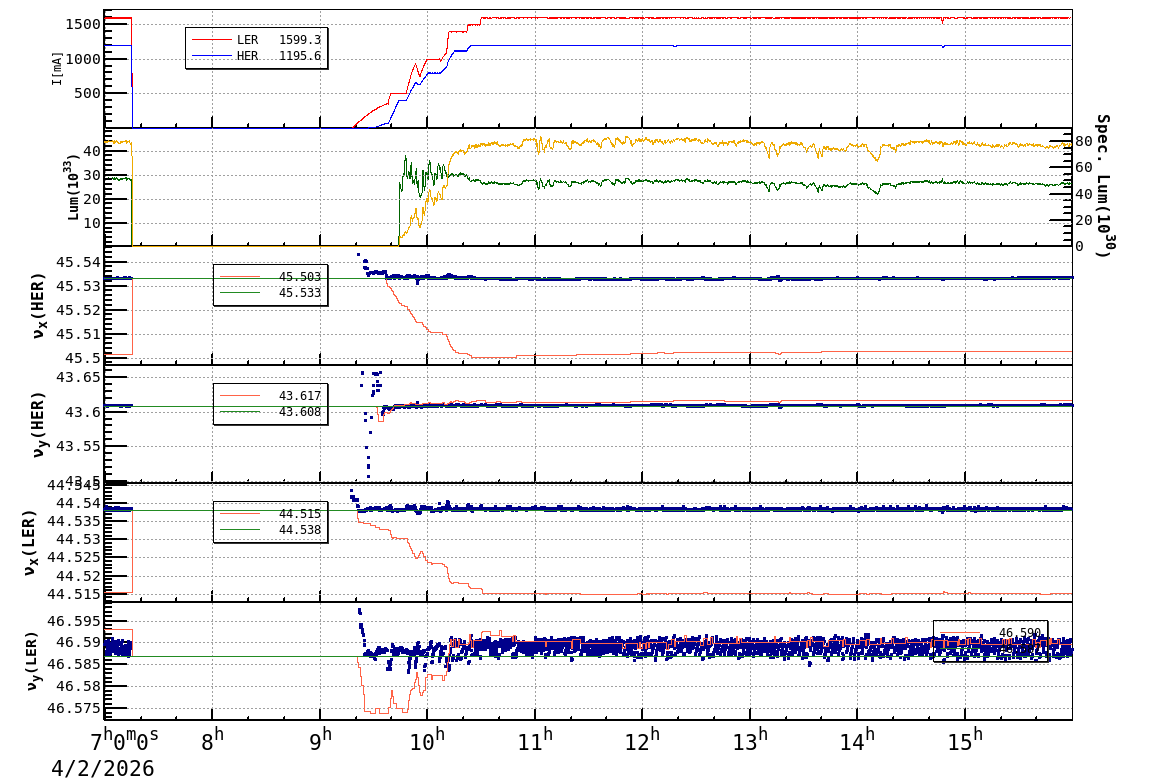Viewport: 1154px width, 782px height.
Task: Select the Lum(10^33) left axis label
Action: point(72,187)
